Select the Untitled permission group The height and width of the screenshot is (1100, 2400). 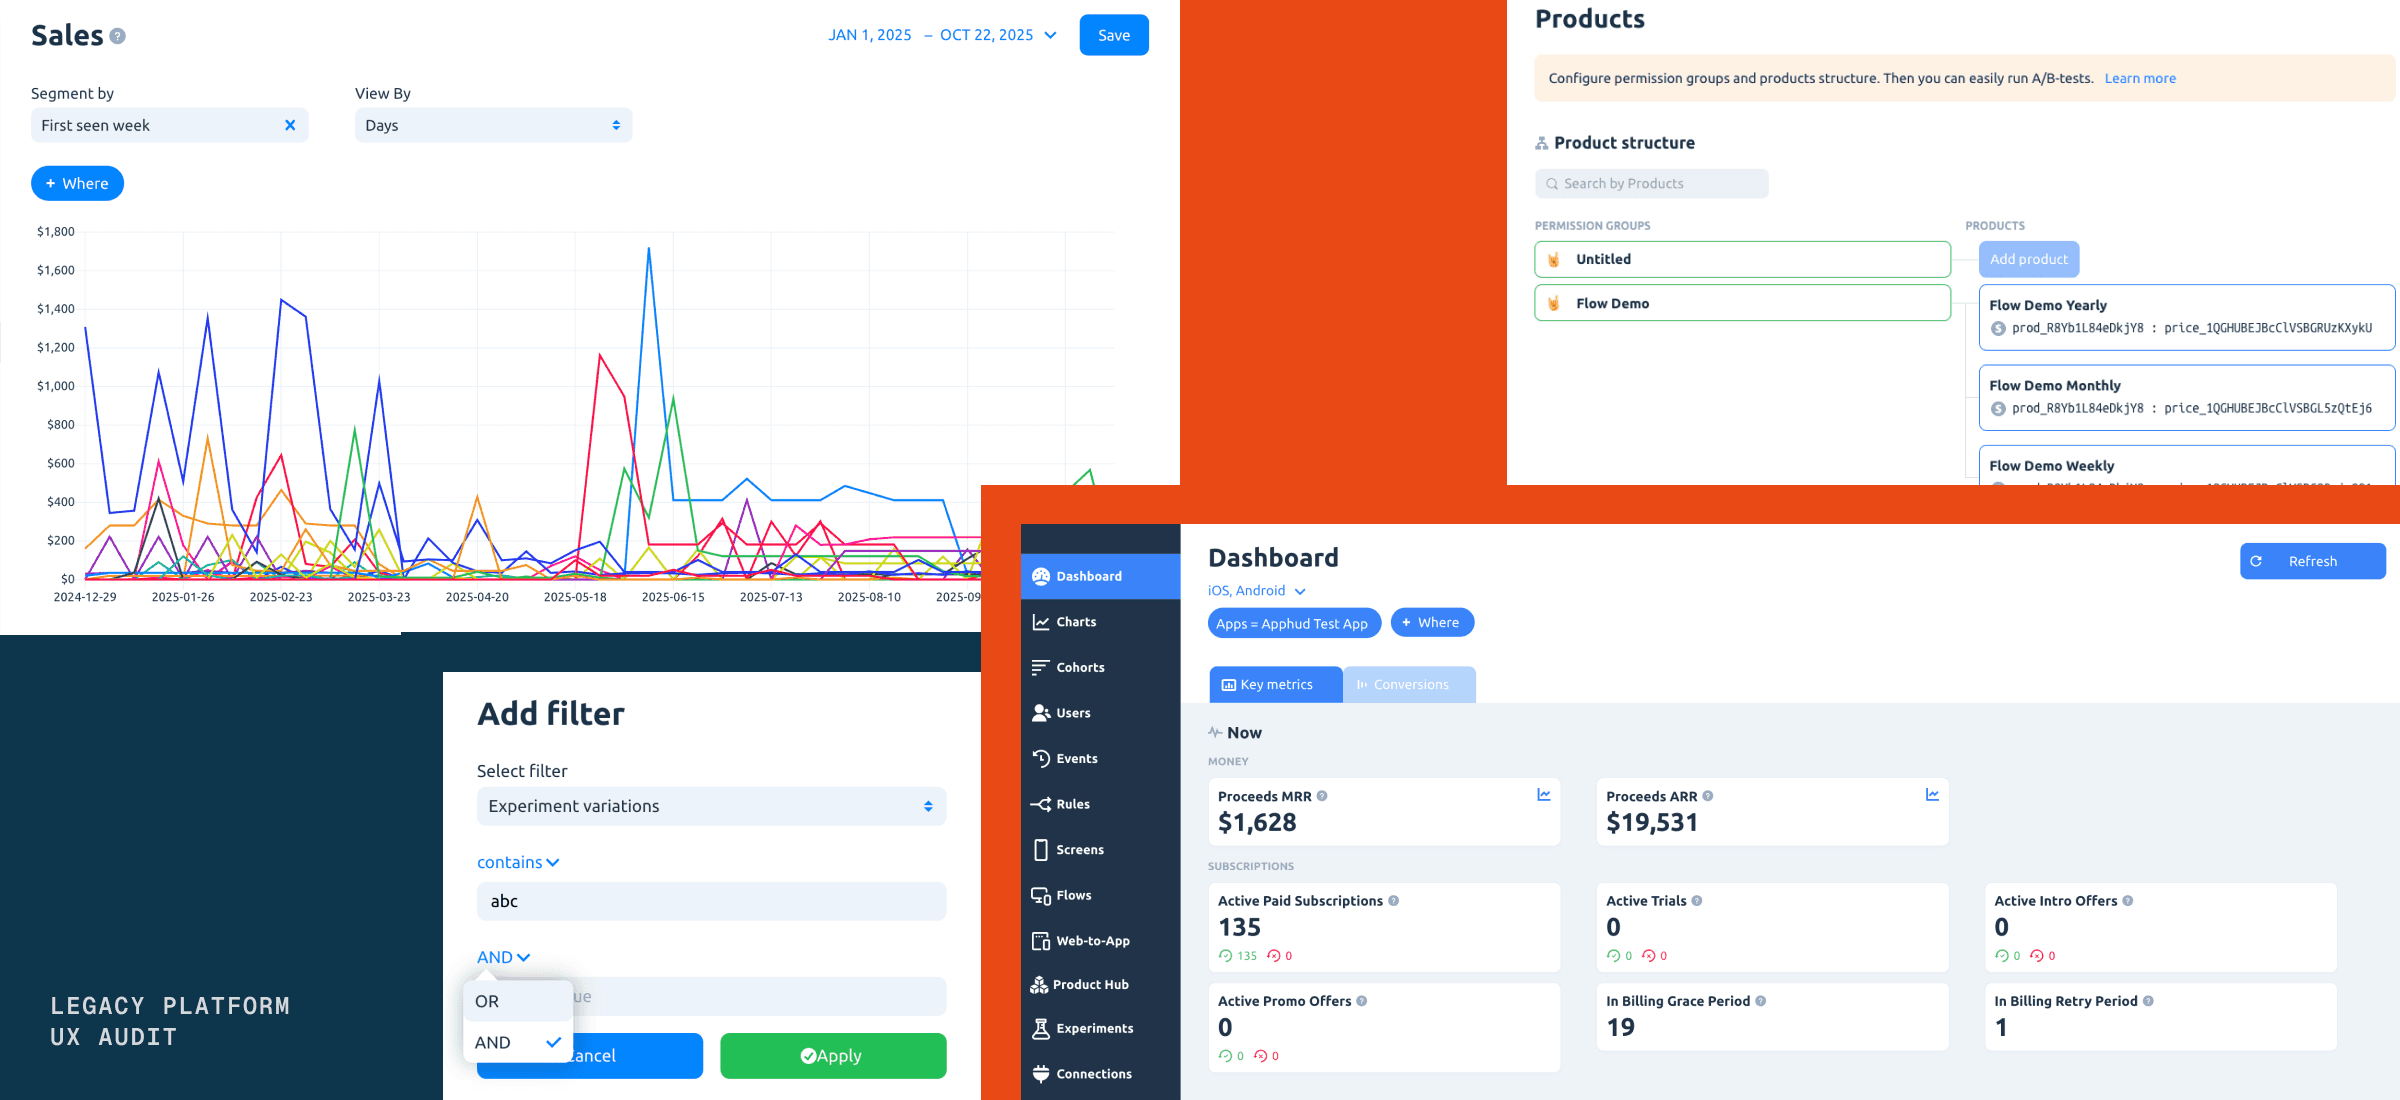point(1742,259)
